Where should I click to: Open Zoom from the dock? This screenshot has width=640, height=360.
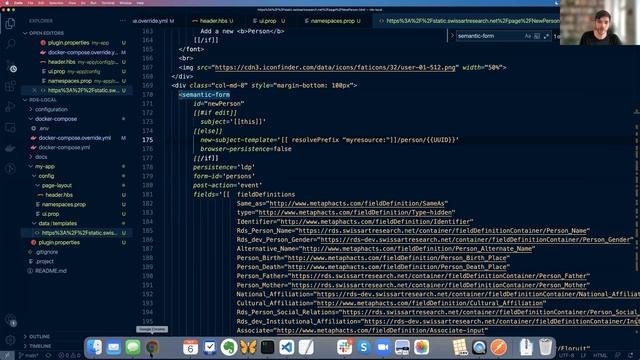[x=383, y=347]
